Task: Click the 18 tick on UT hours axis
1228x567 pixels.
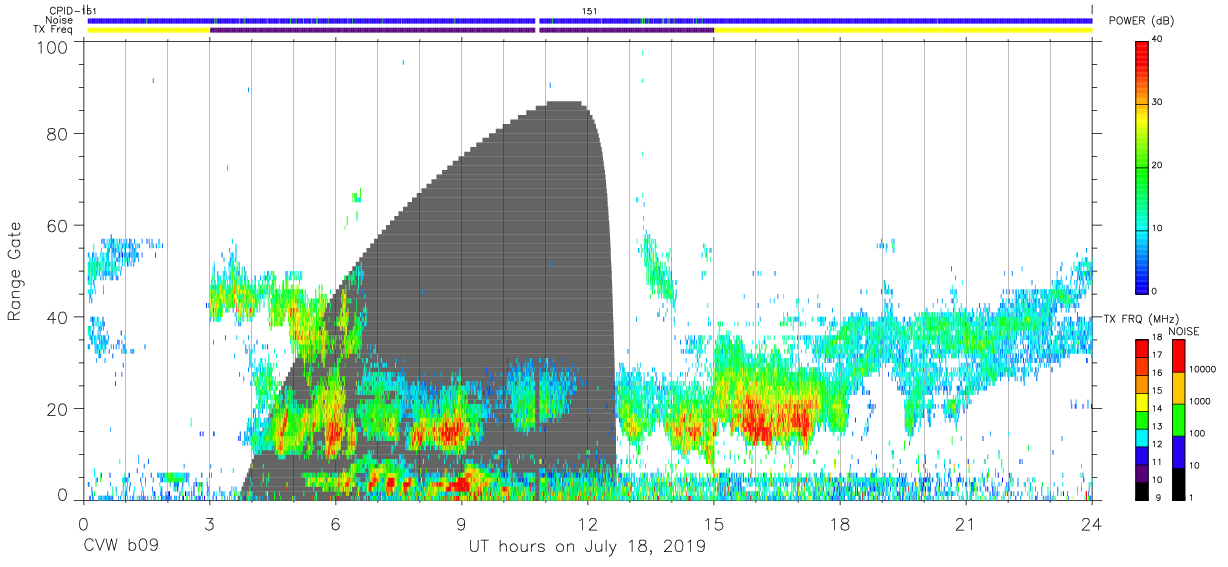Action: pyautogui.click(x=840, y=523)
